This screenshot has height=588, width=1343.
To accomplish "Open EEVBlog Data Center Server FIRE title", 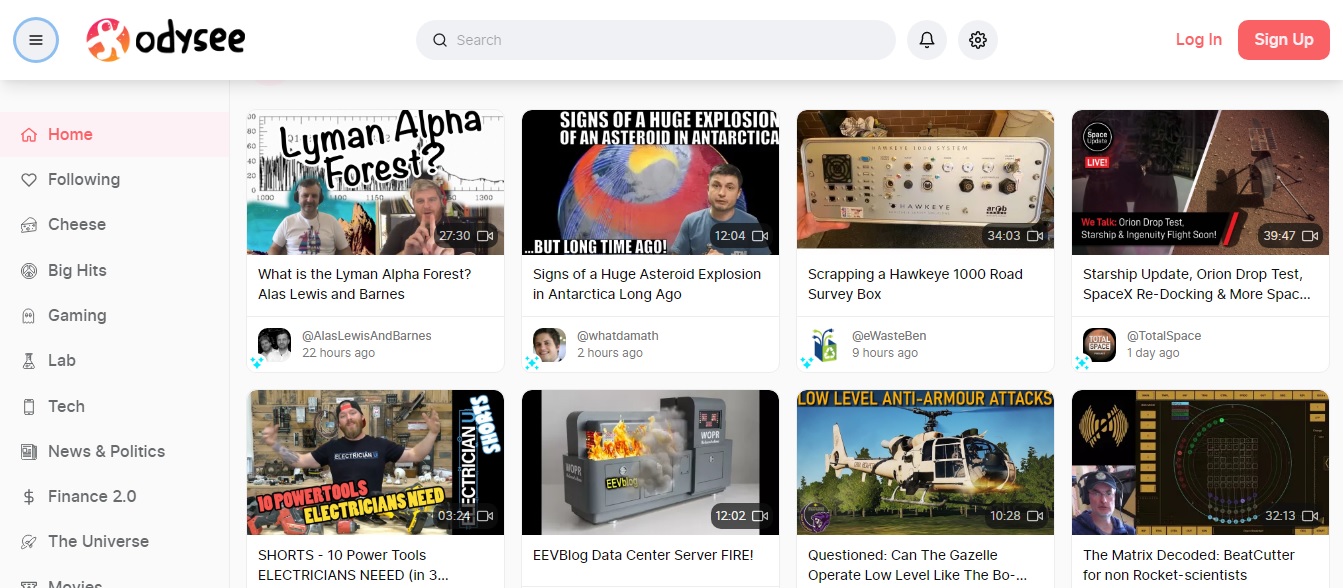I will click(x=643, y=555).
